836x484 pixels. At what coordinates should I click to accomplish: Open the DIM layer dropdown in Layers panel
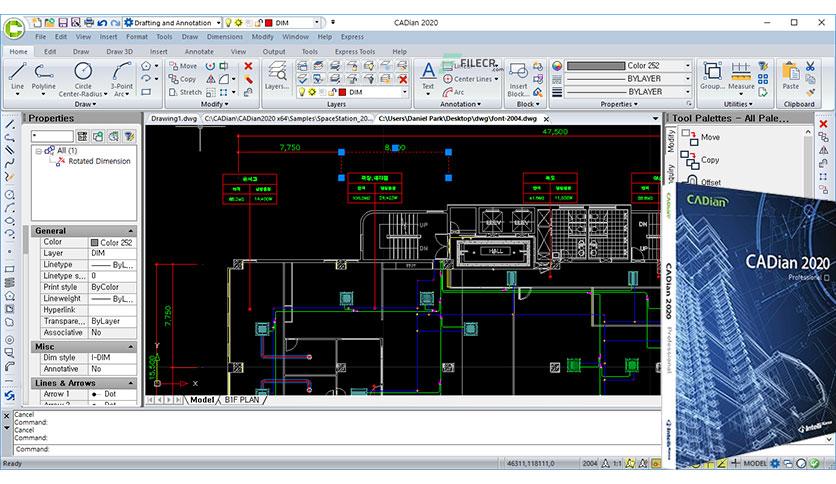[x=405, y=92]
